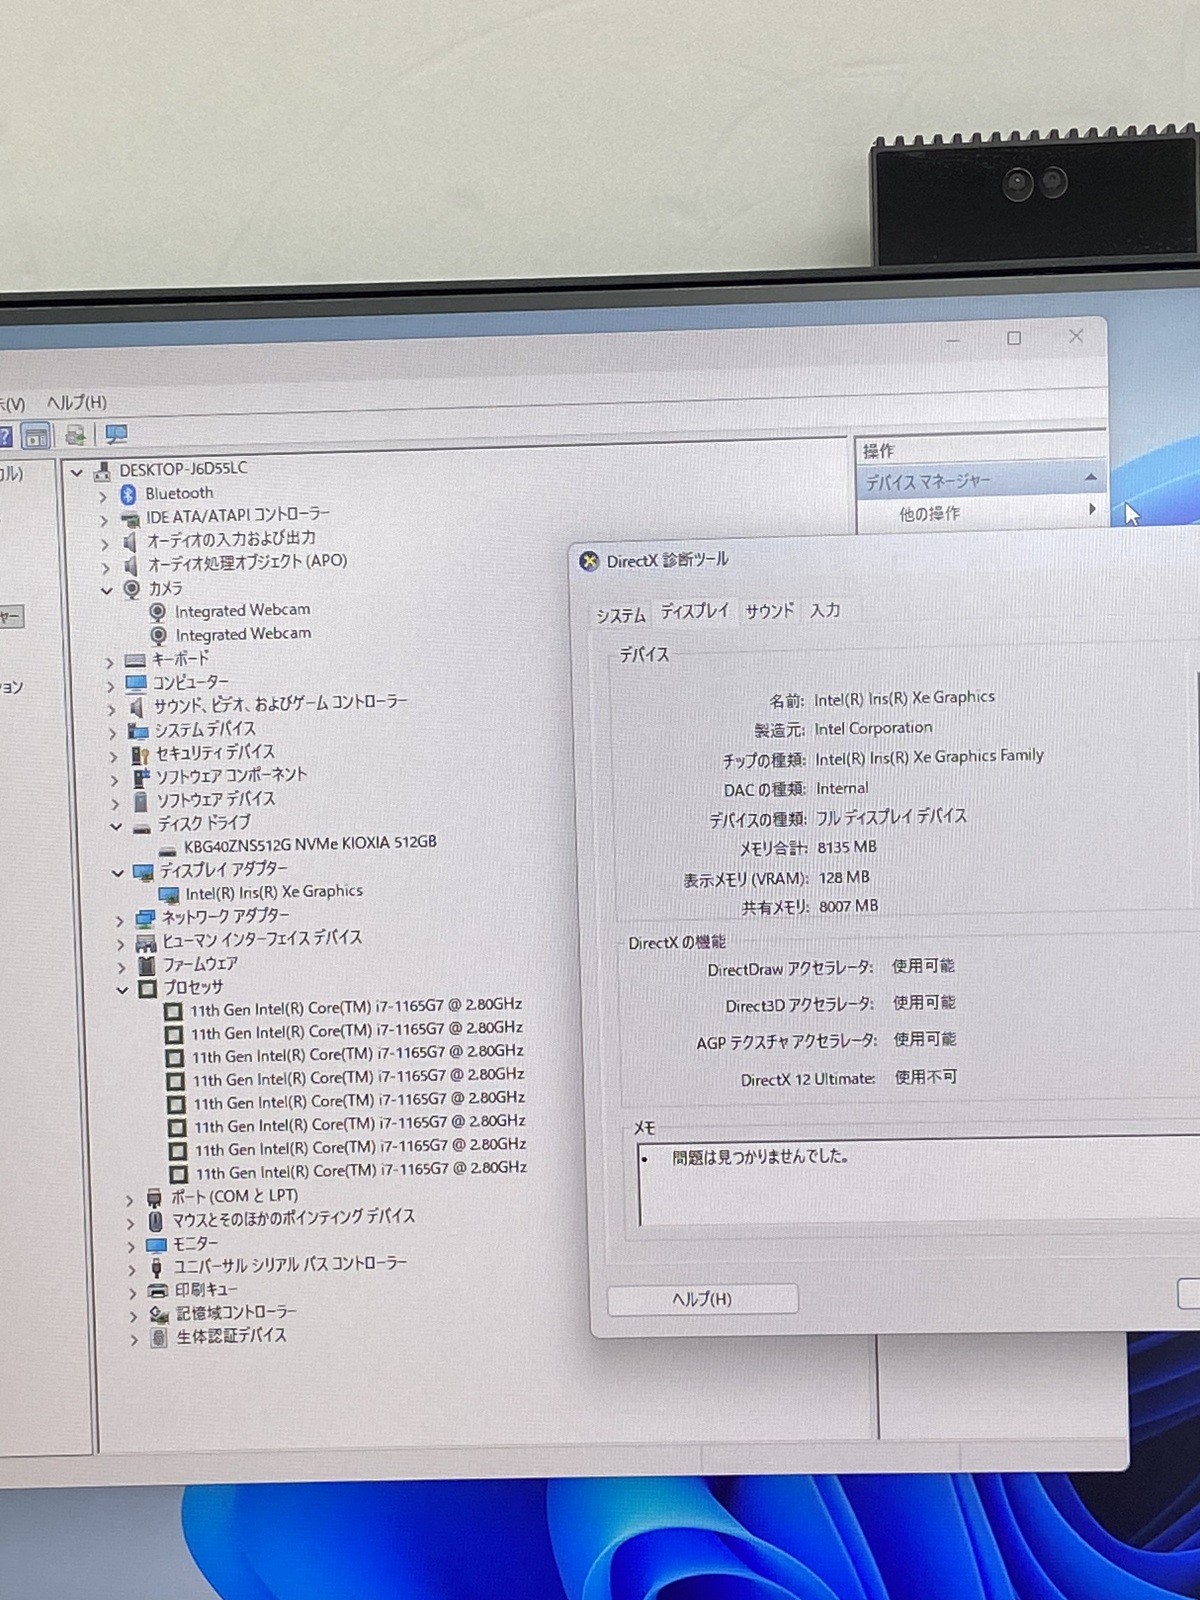
Task: Click the IDE ATA/ATAPI コントローラー icon
Action: 129,518
